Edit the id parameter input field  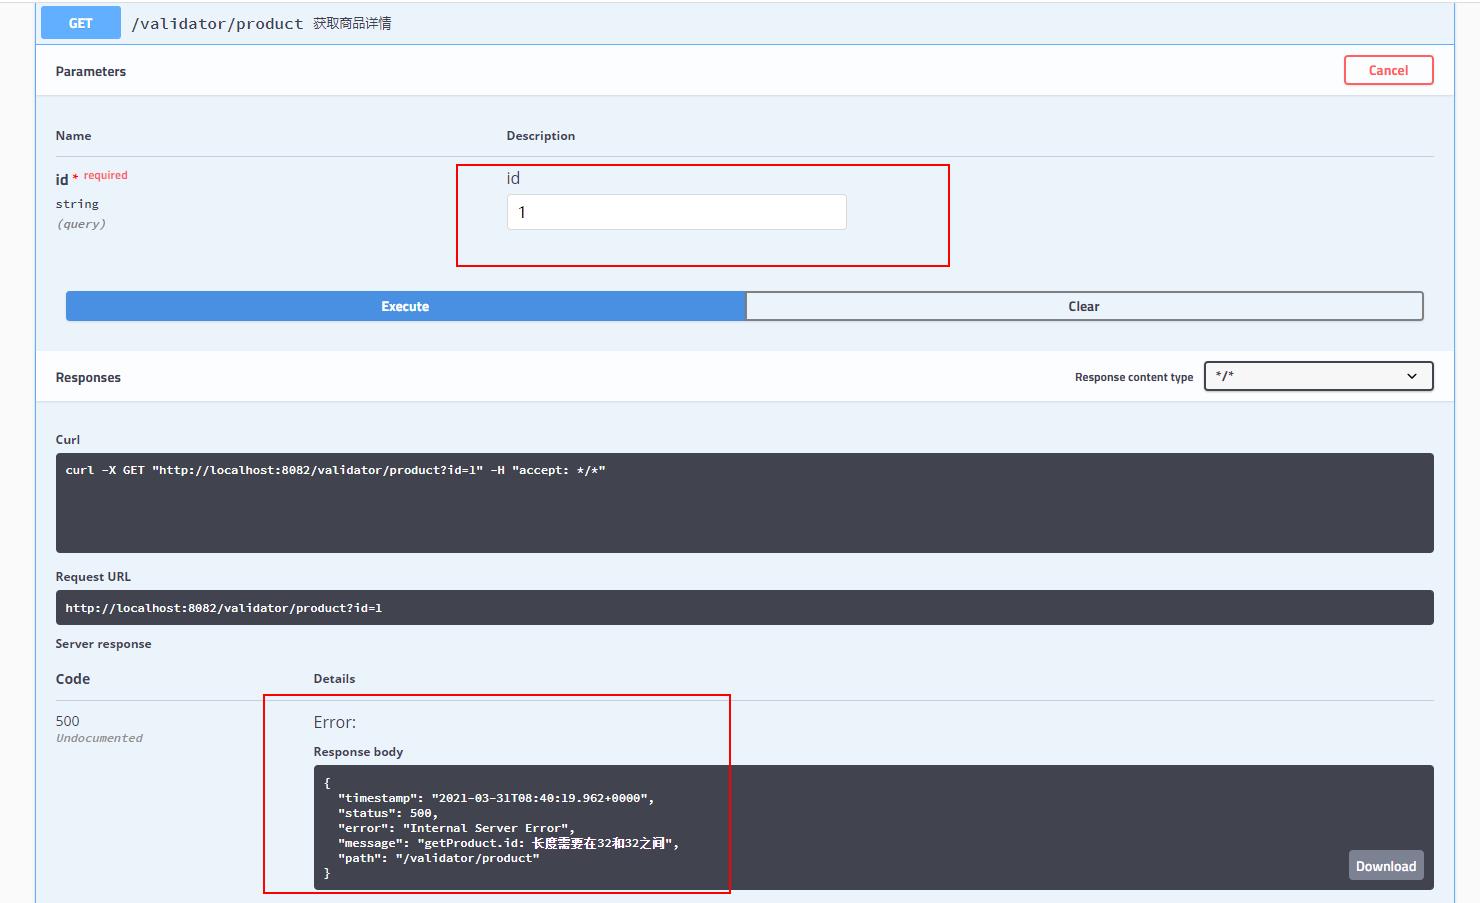point(676,212)
